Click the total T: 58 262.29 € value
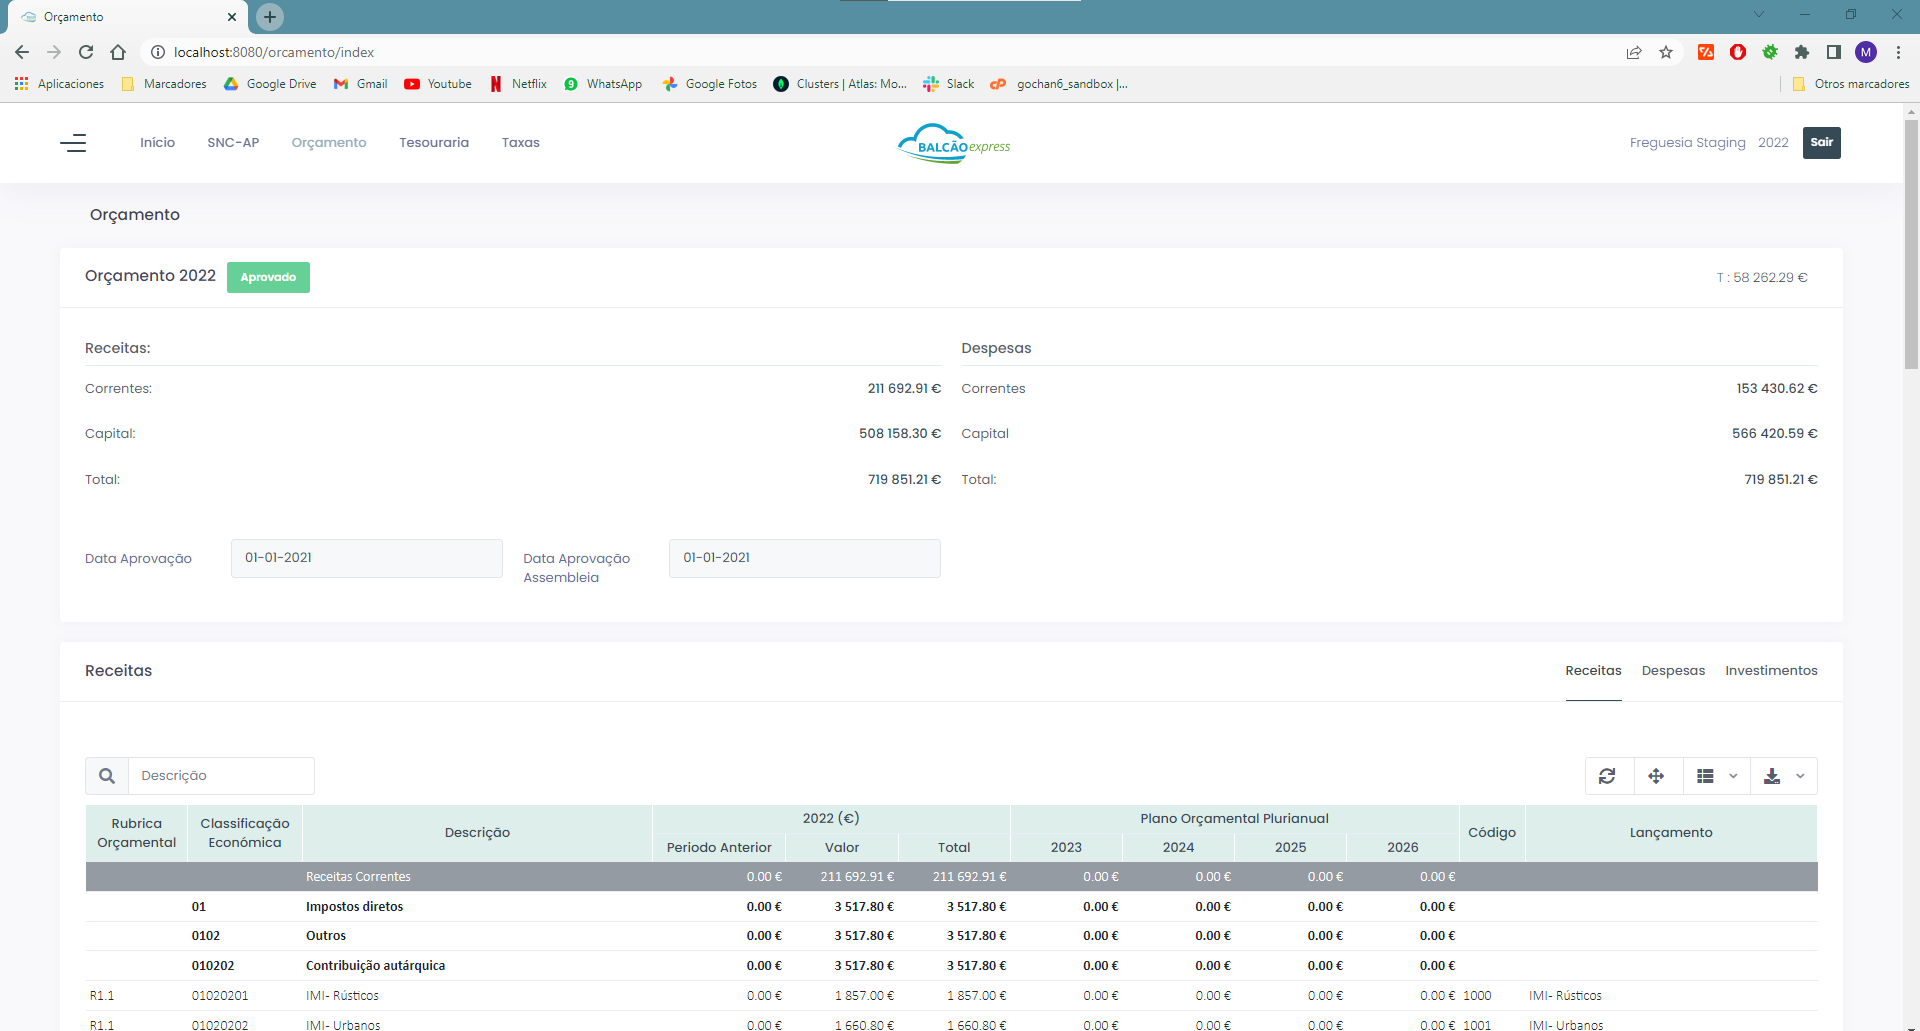Viewport: 1920px width, 1031px height. tap(1762, 278)
